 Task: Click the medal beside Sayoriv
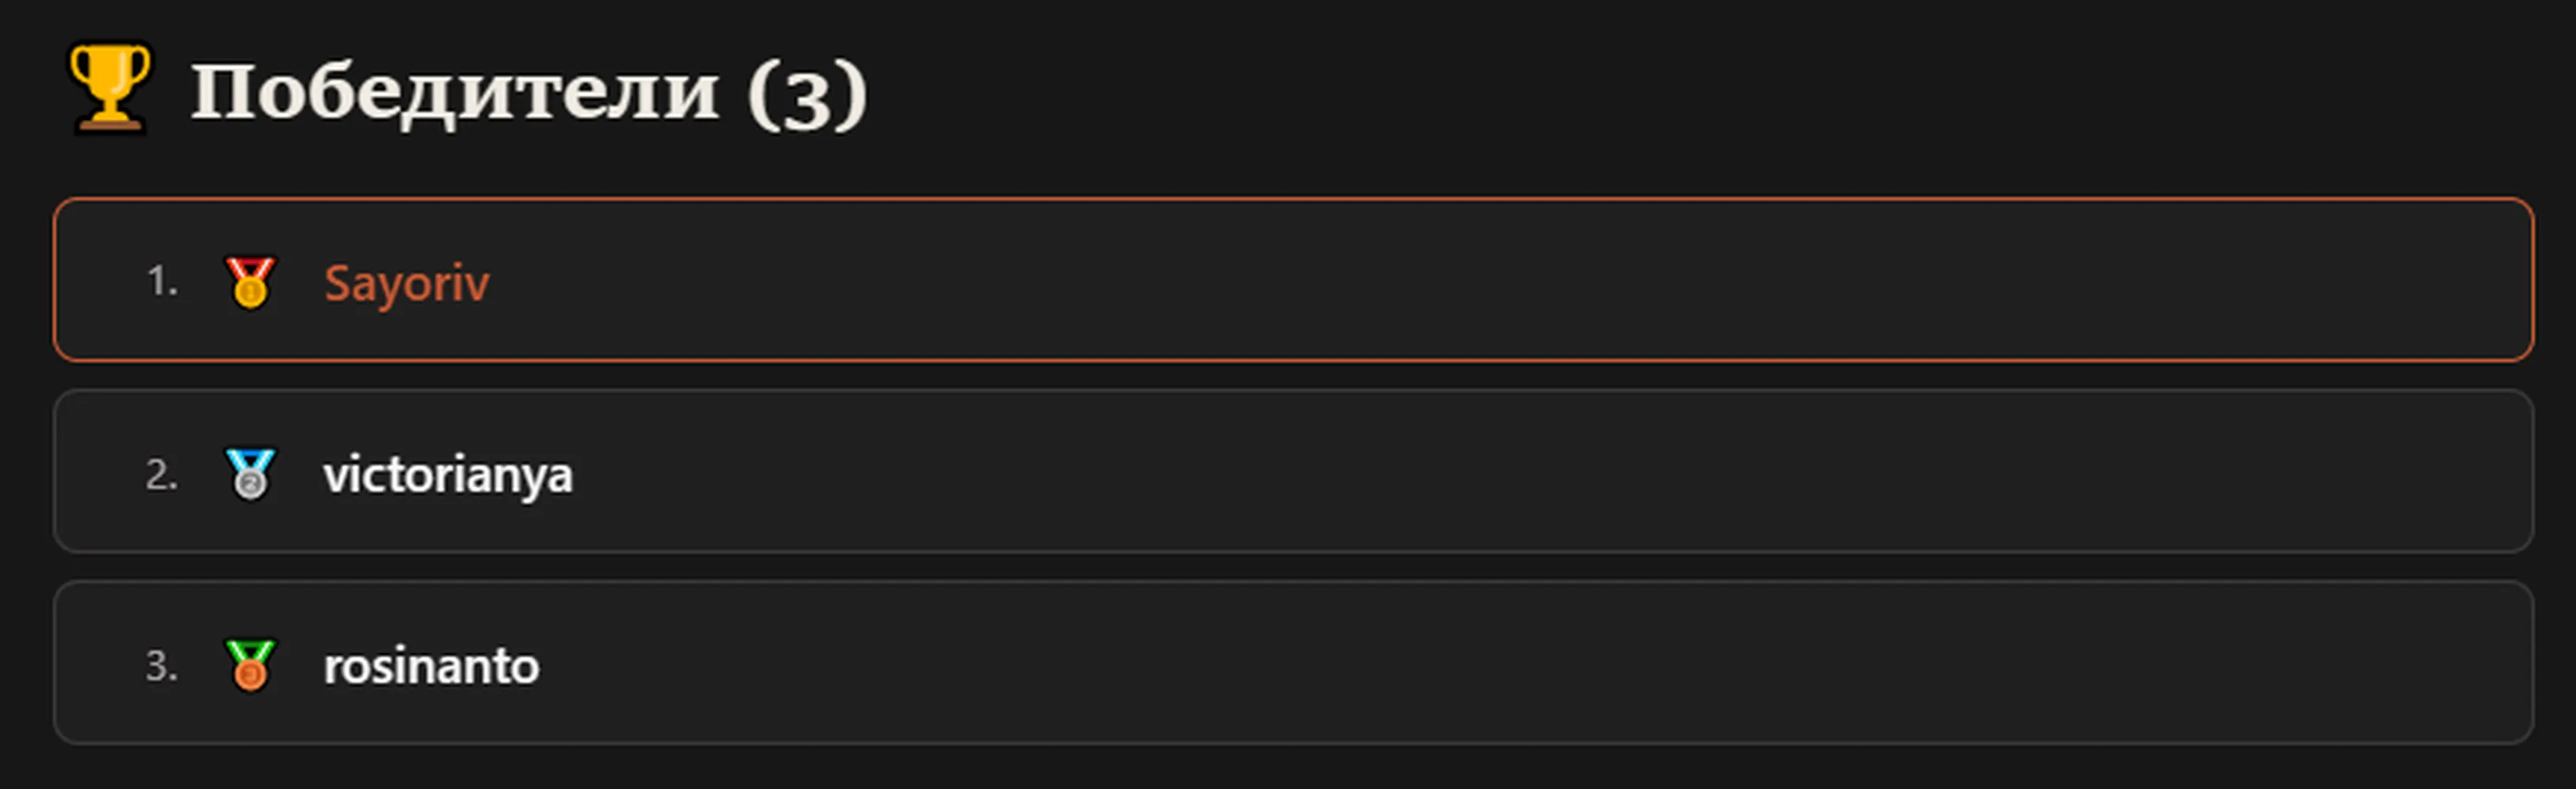(x=249, y=282)
